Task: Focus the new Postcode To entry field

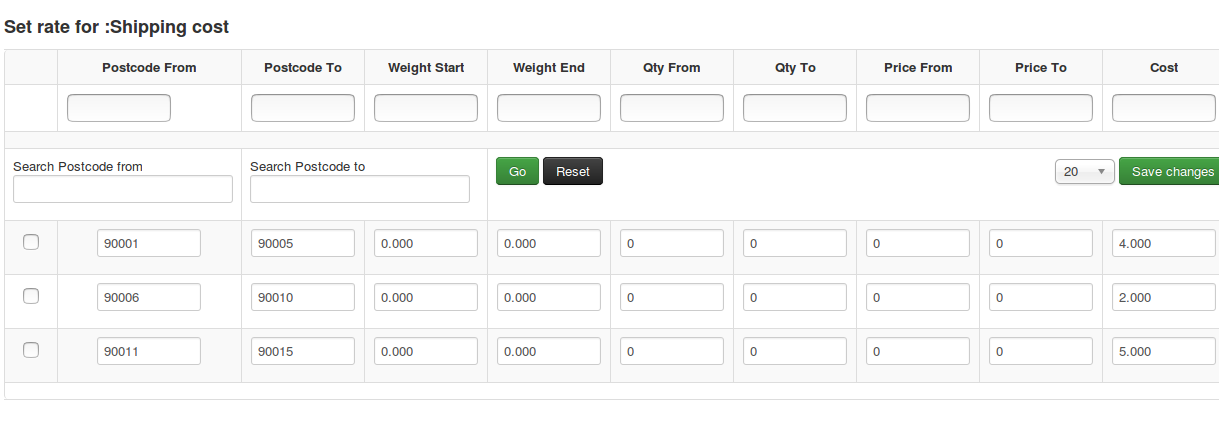Action: coord(303,108)
